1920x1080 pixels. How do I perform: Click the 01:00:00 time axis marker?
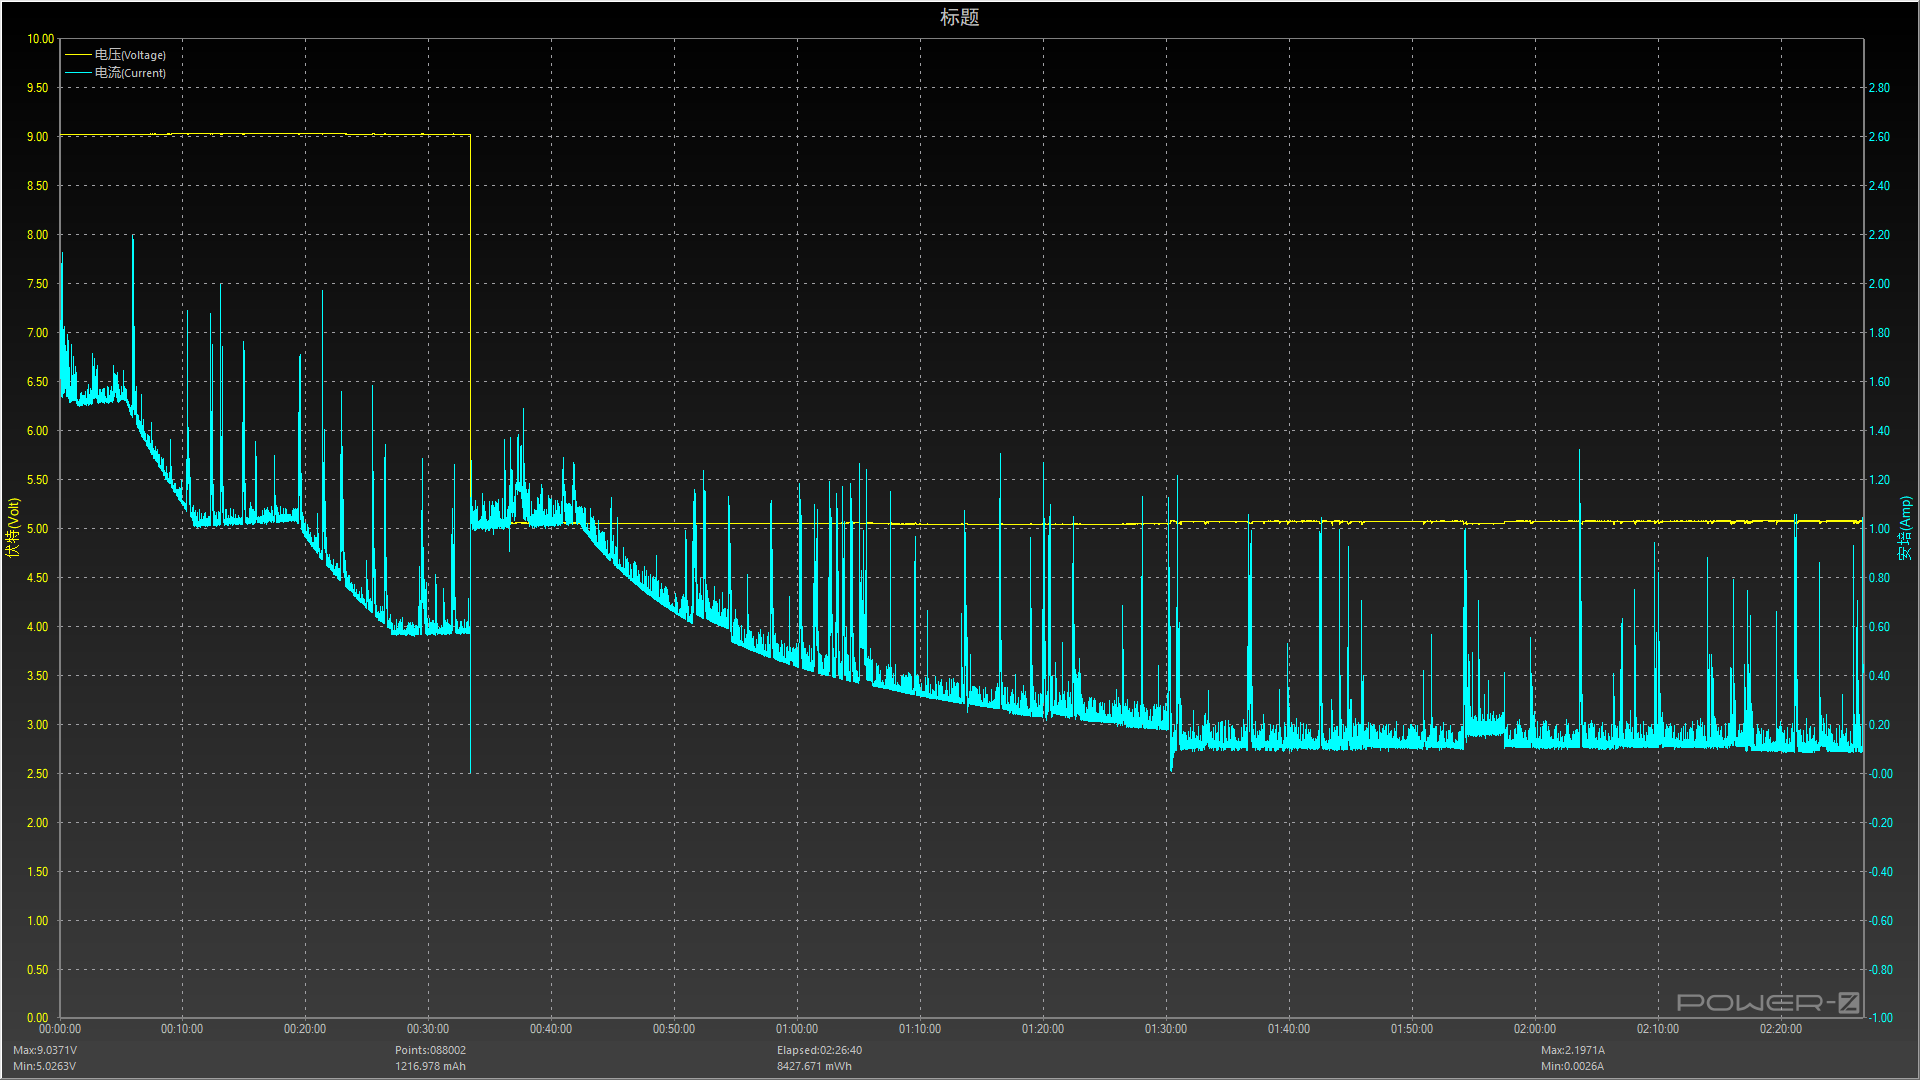pyautogui.click(x=797, y=1029)
